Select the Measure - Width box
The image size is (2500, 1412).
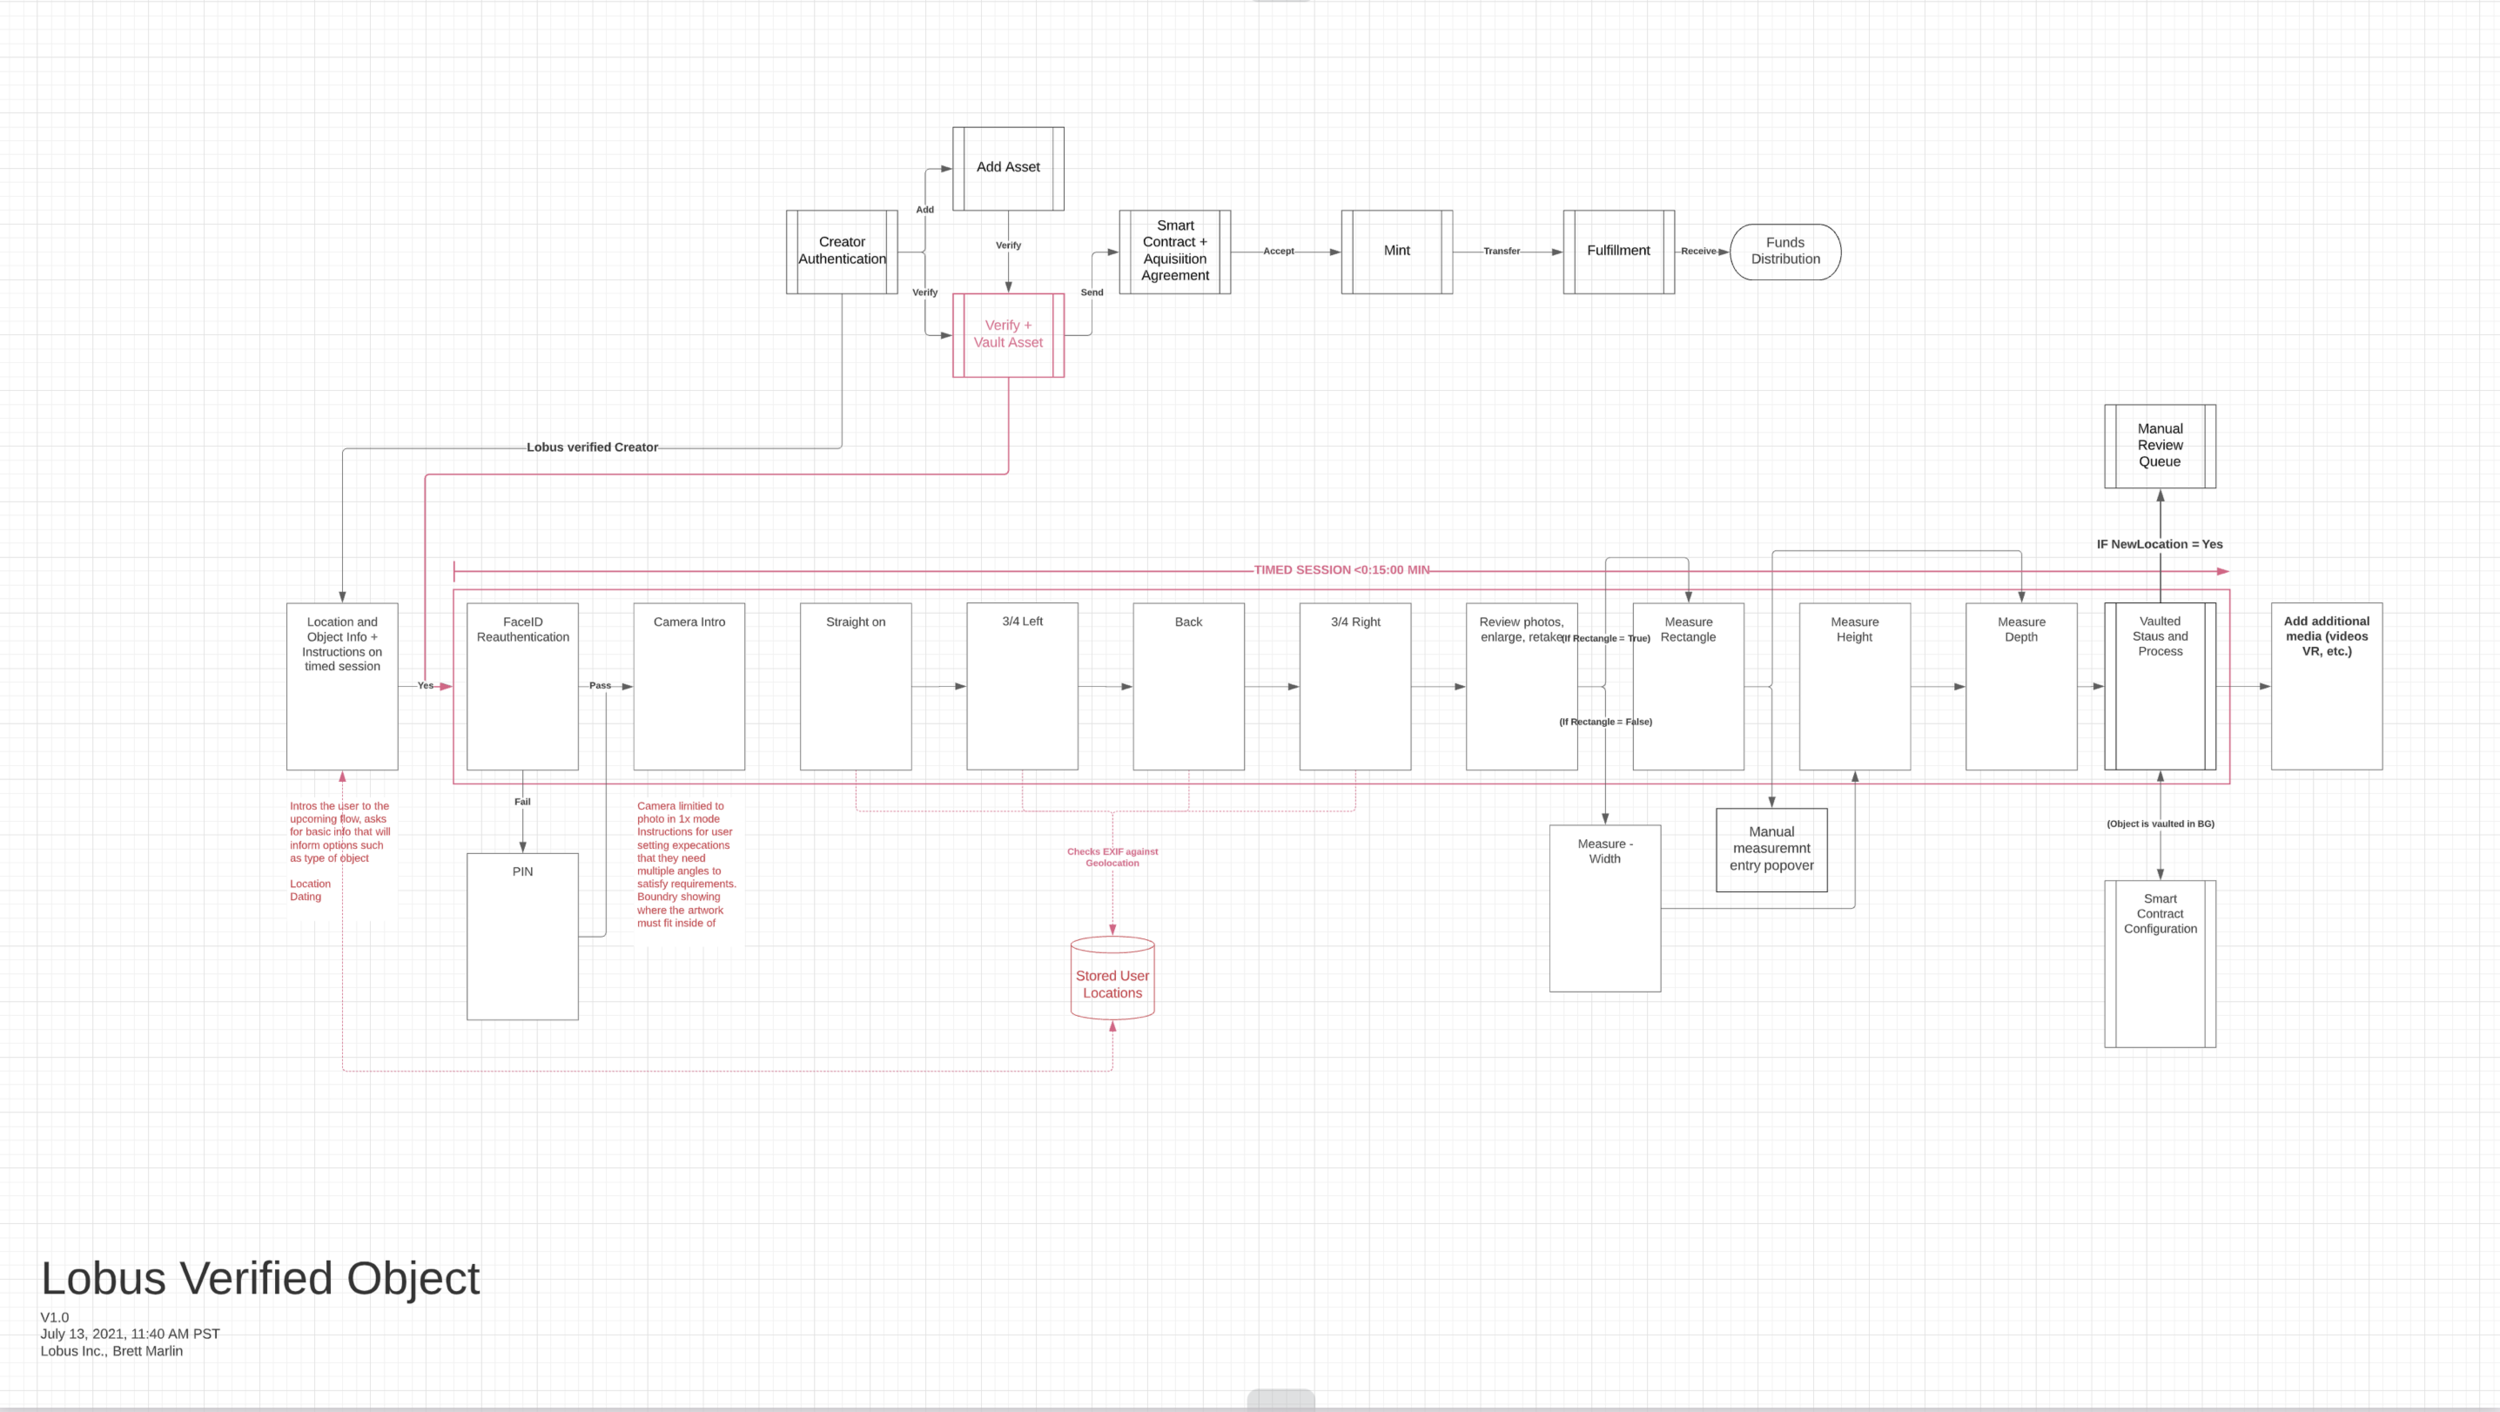click(x=1605, y=908)
